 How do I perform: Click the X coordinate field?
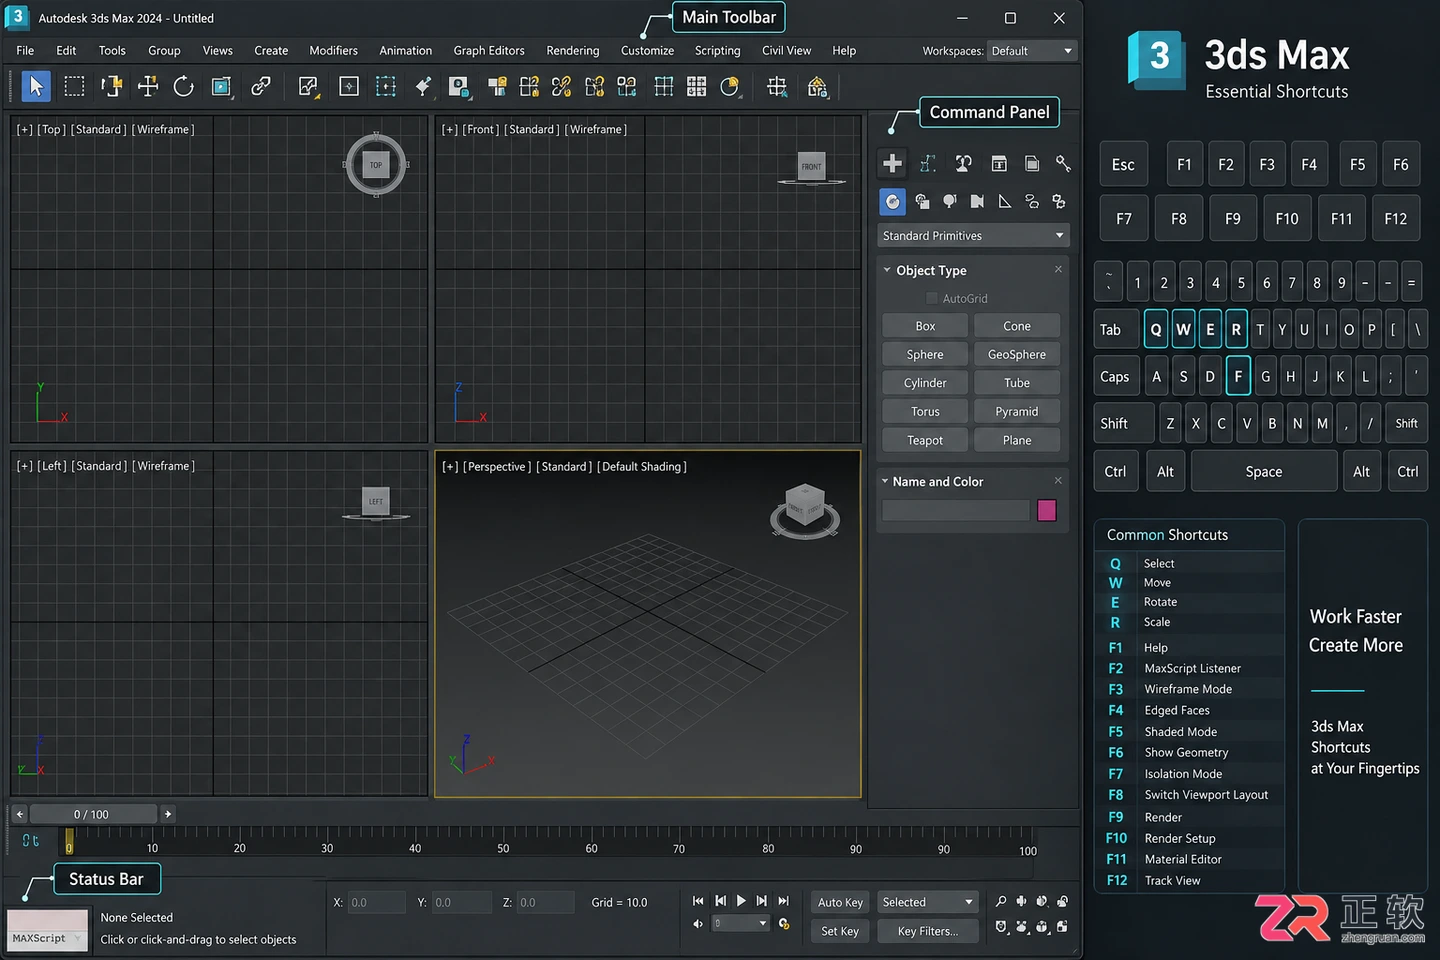[376, 902]
